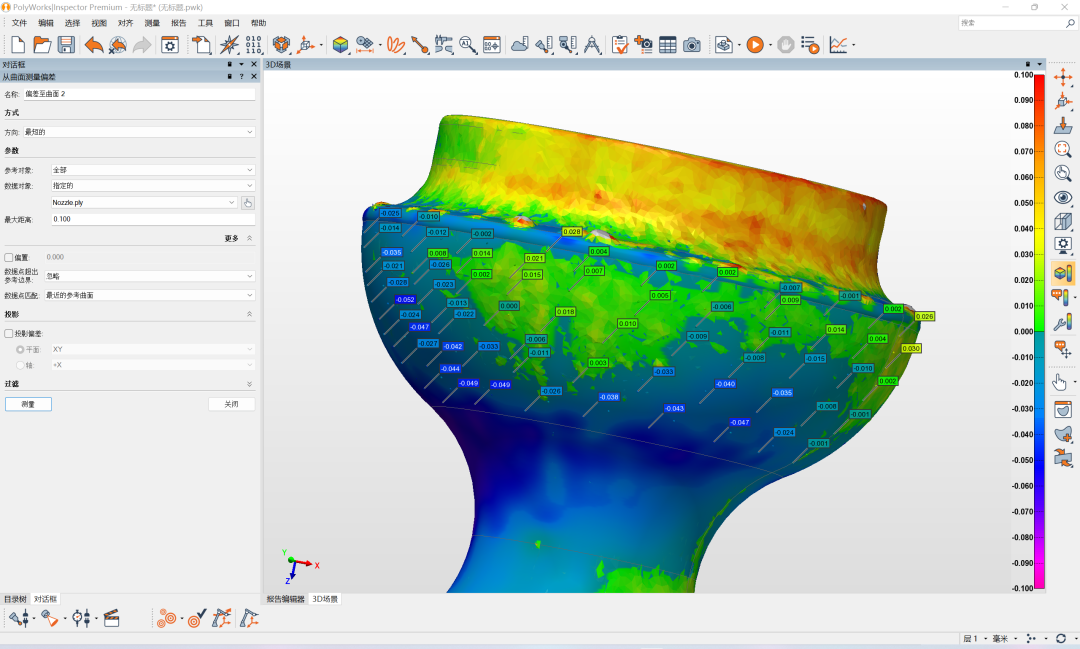Screen dimensions: 1080x649
Task: Click the camera snapshot icon in toolbar
Action: pyautogui.click(x=691, y=44)
